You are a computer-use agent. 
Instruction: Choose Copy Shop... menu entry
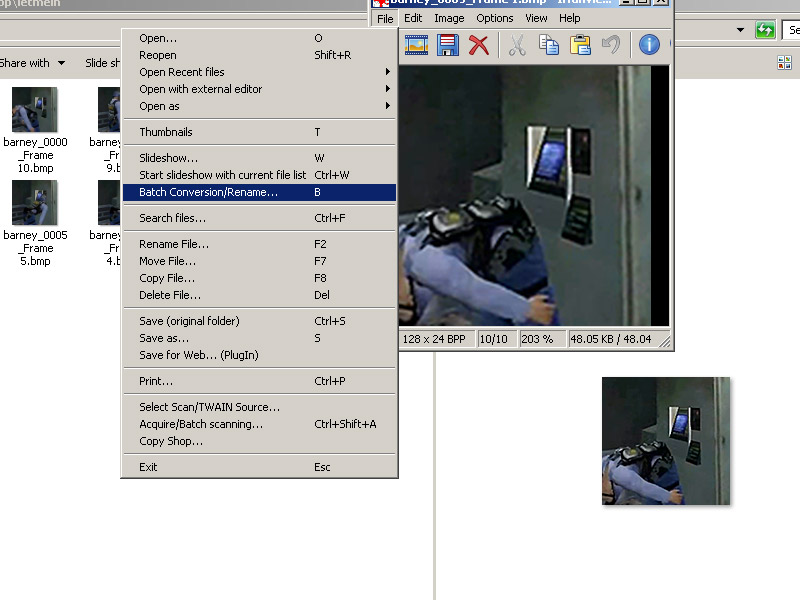259,441
